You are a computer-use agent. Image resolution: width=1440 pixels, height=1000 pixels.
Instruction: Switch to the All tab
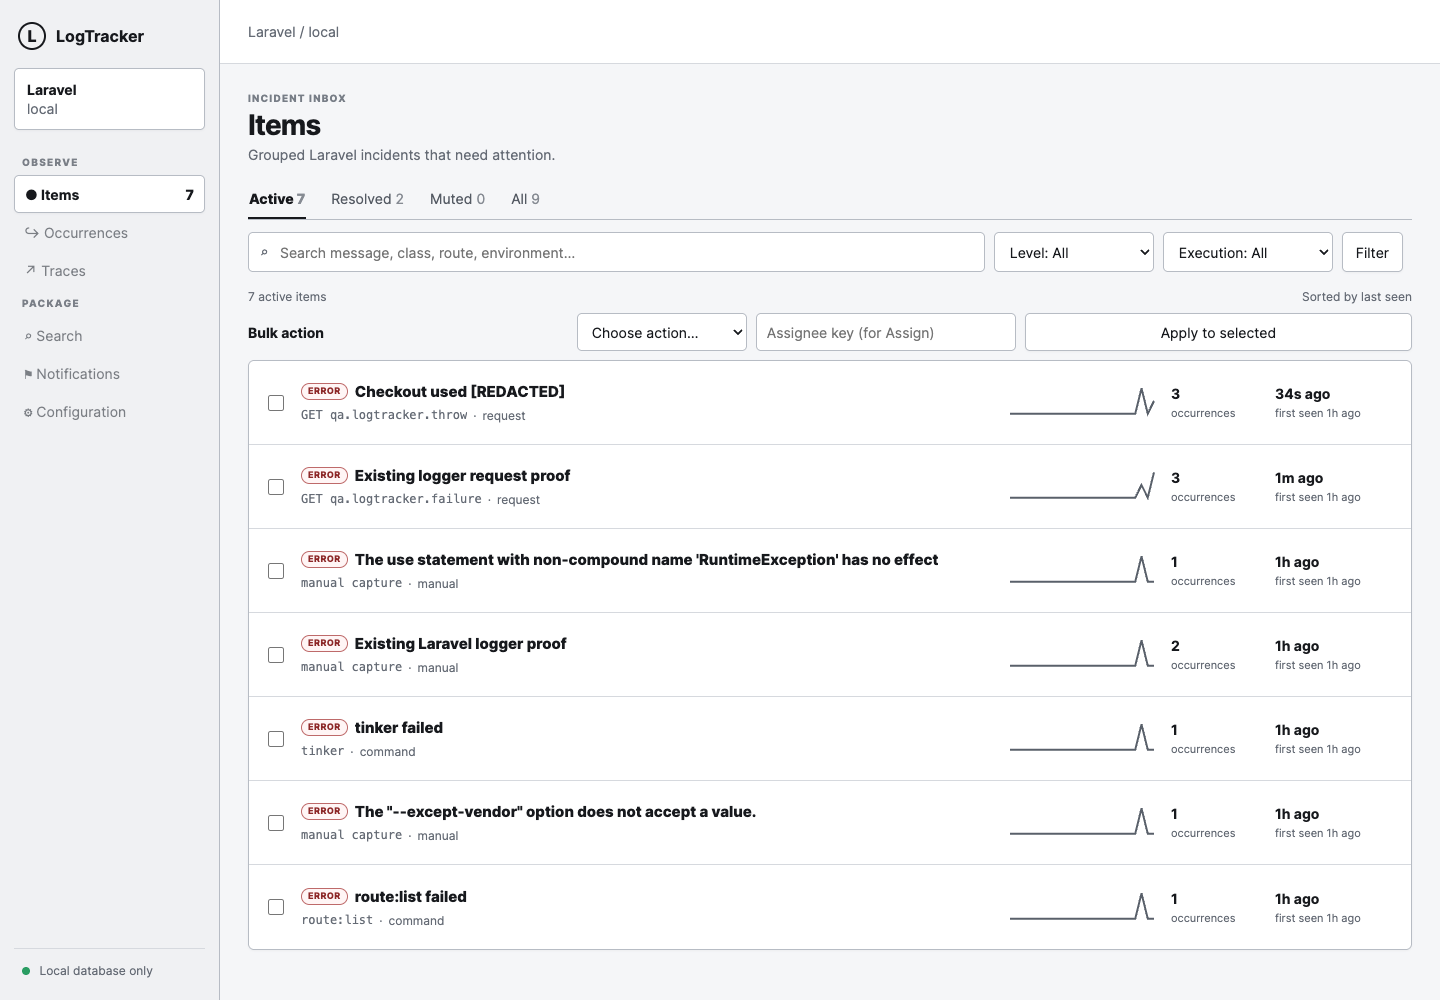click(525, 199)
